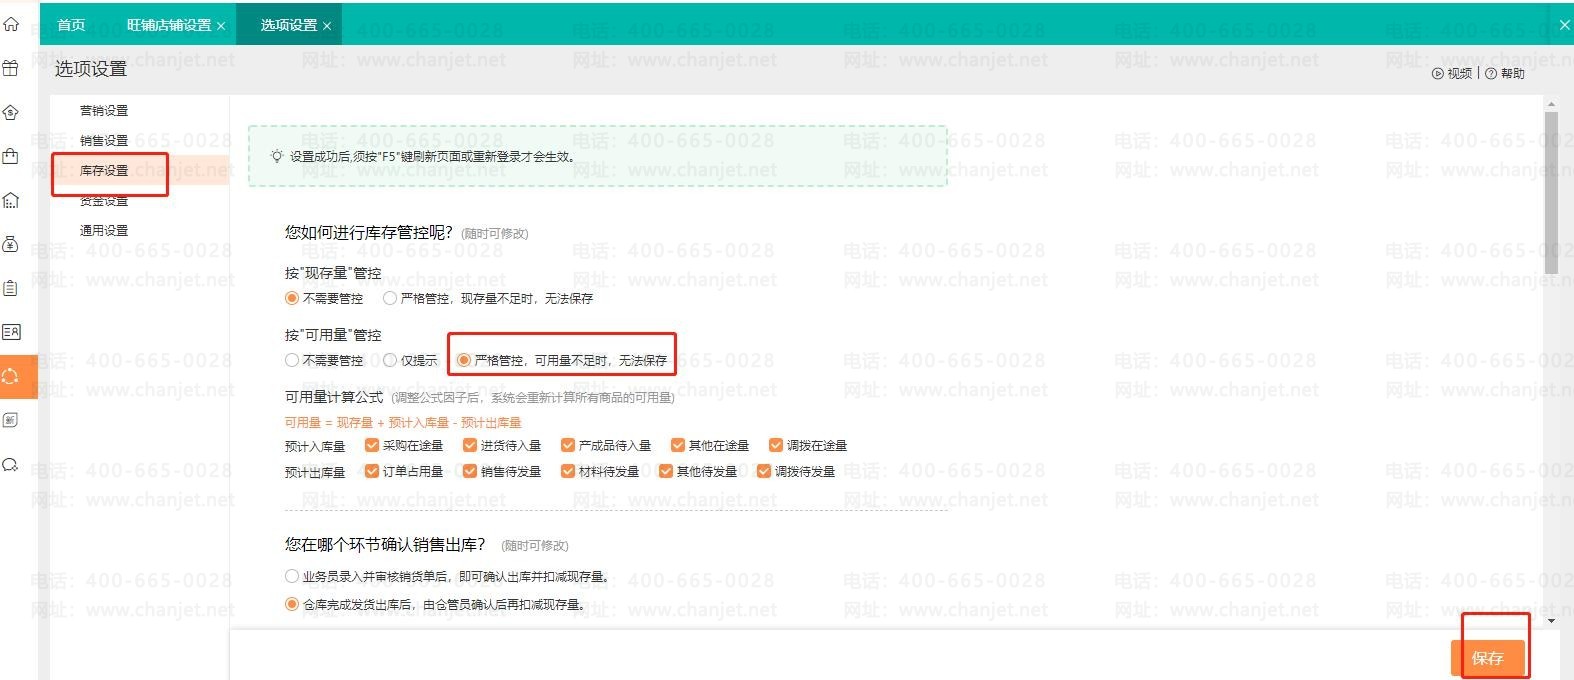1574x680 pixels.
Task: Open 通用设置 in settings menu
Action: click(104, 230)
